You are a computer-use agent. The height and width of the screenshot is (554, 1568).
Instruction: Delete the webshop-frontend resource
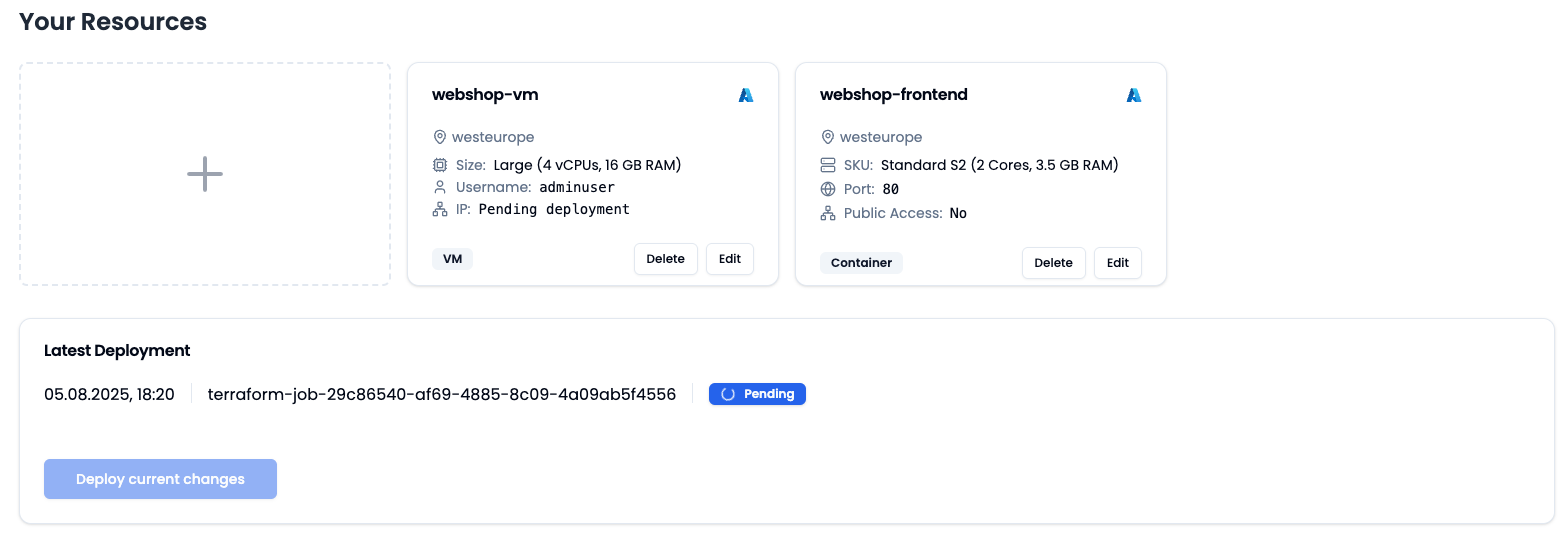point(1054,263)
